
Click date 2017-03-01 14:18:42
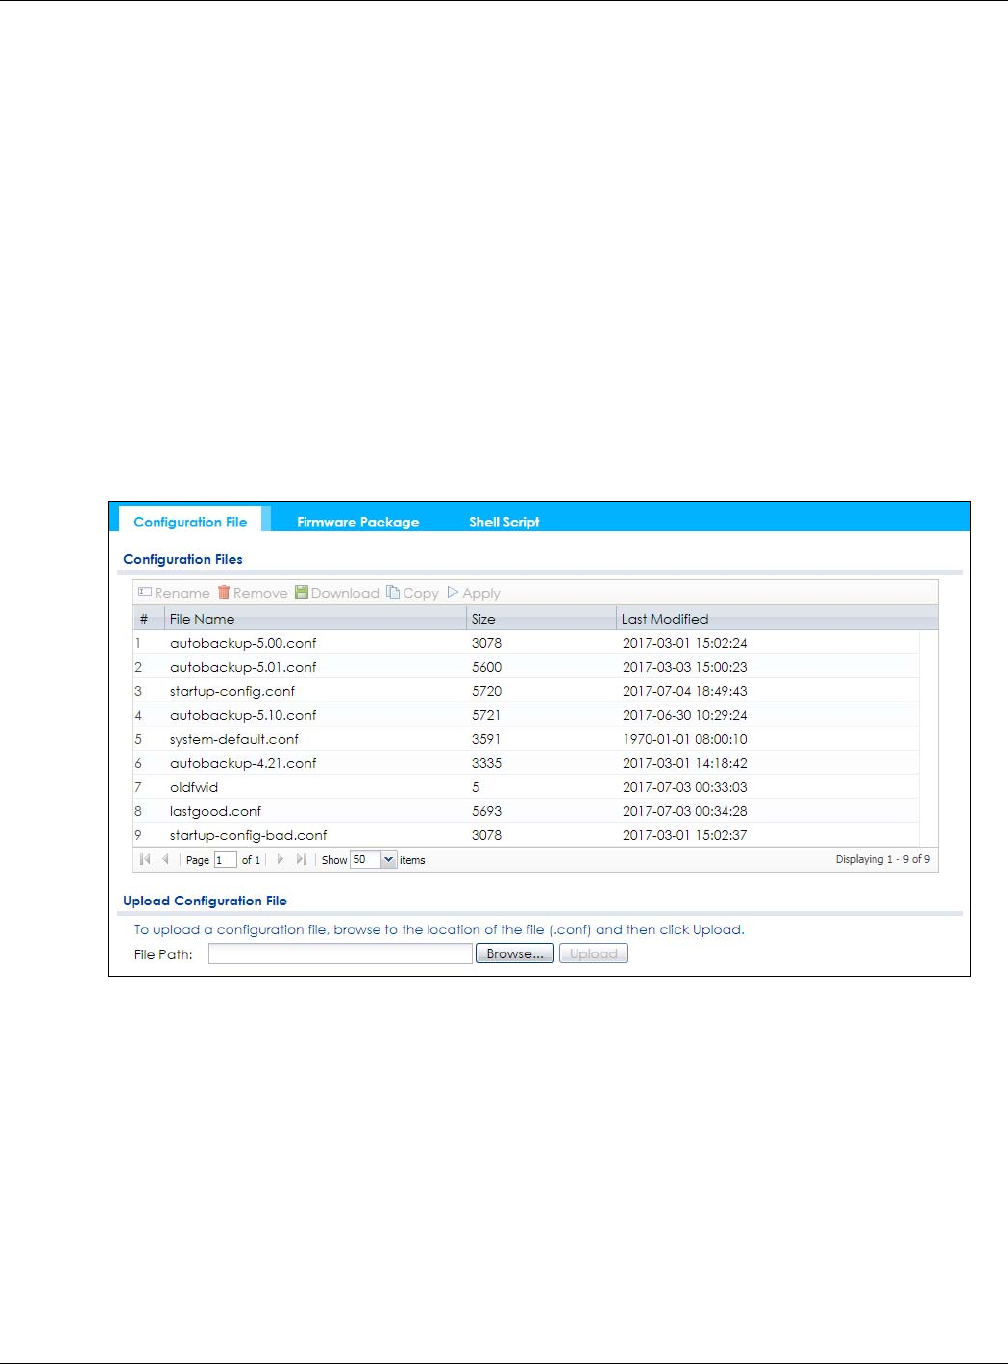pyautogui.click(x=685, y=763)
